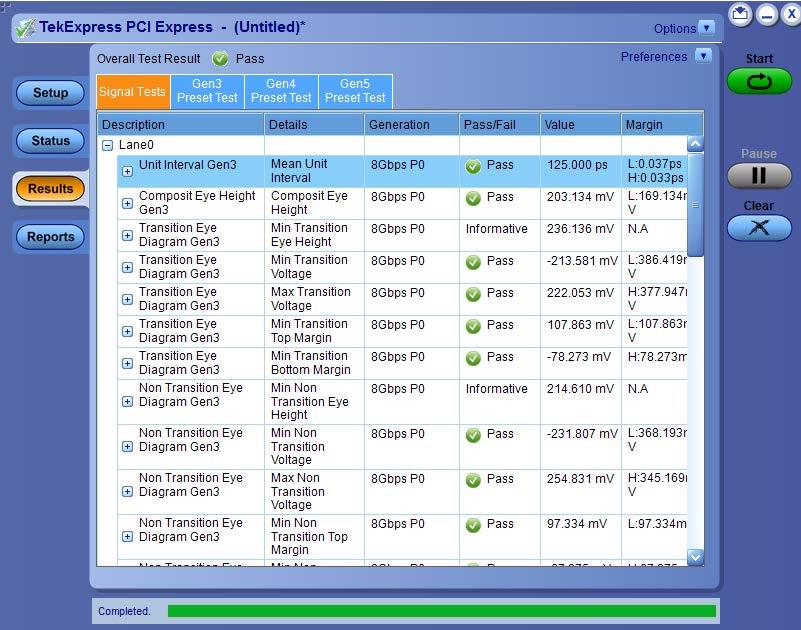Click the pass checkmark for Min Non Transition Voltage
801x630 pixels.
click(x=473, y=435)
